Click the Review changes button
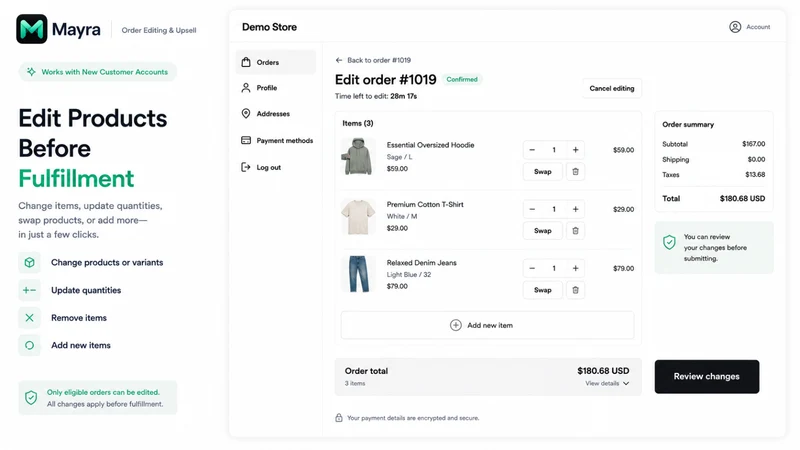 point(707,377)
